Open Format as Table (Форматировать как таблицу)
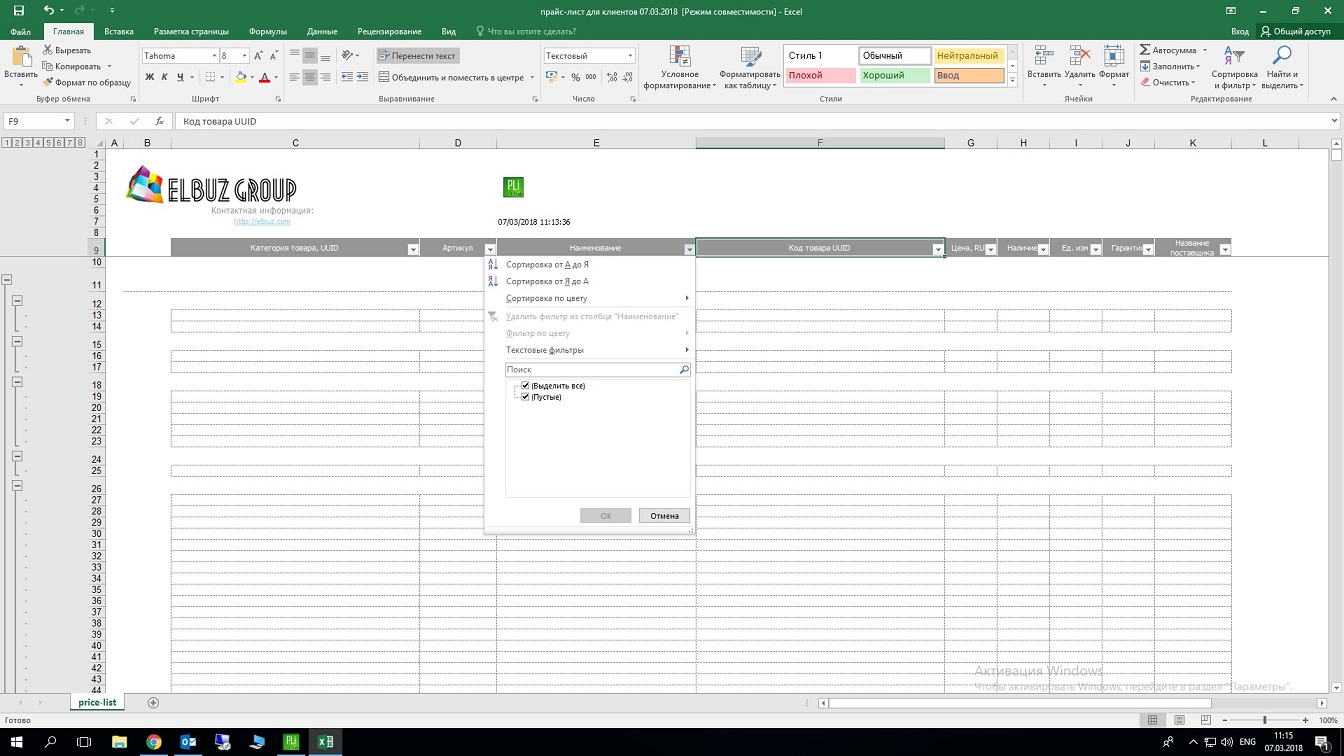Screen dimensions: 1344x756 tap(750, 68)
